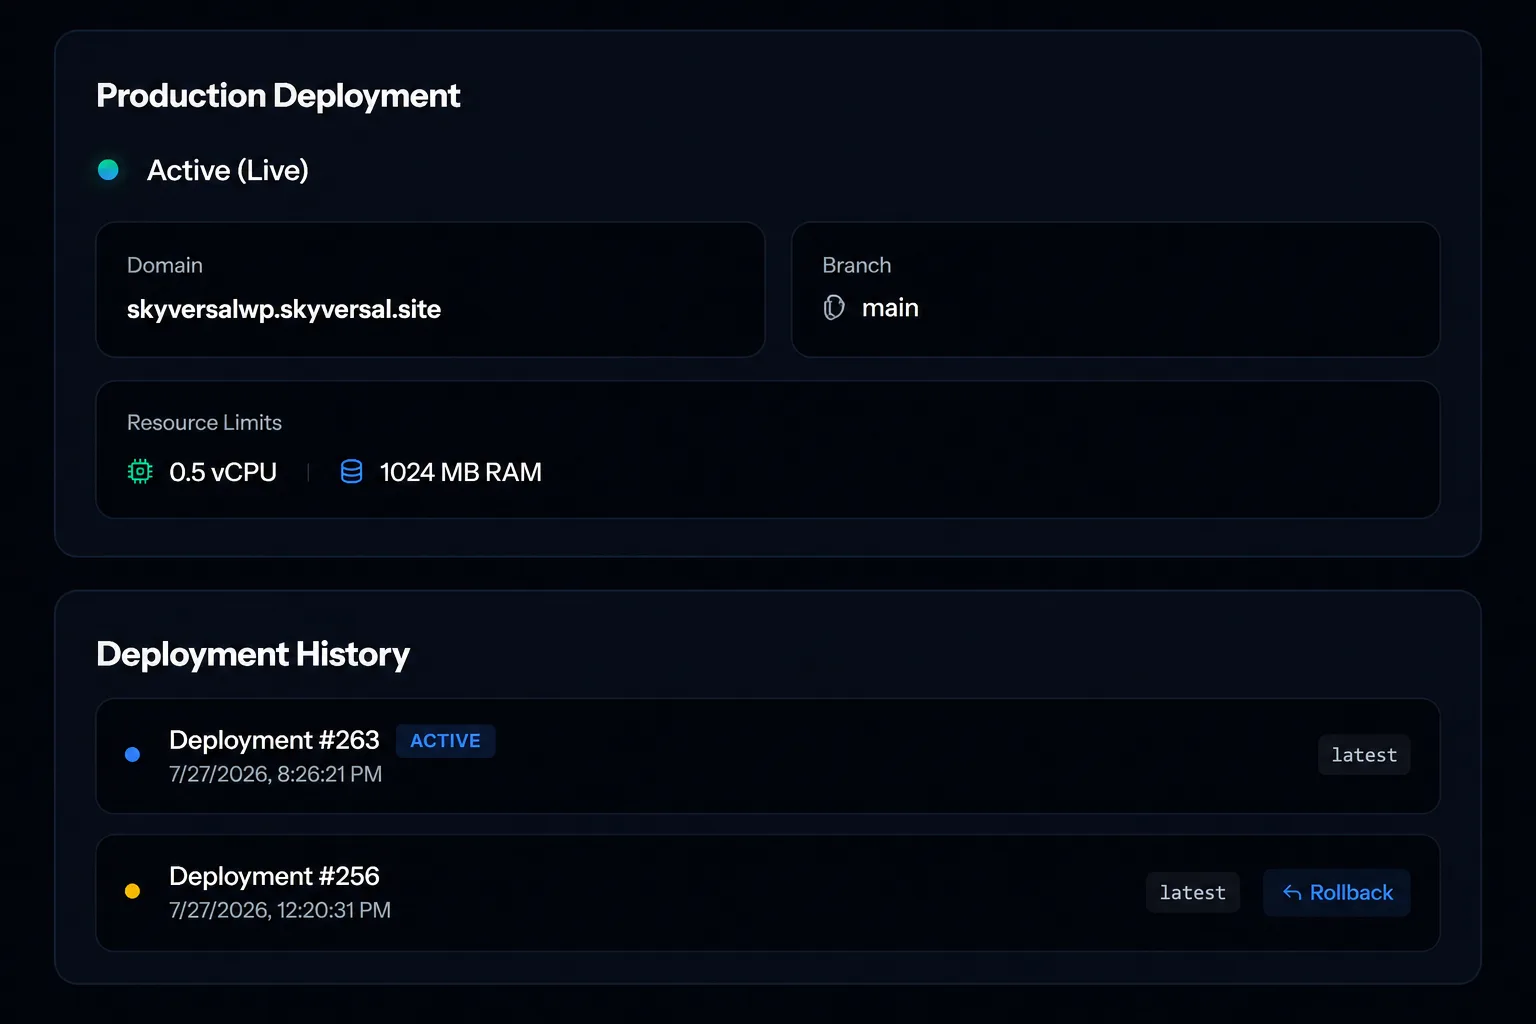Image resolution: width=1536 pixels, height=1024 pixels.
Task: Click the blue dot beside Deployment #263
Action: point(132,755)
